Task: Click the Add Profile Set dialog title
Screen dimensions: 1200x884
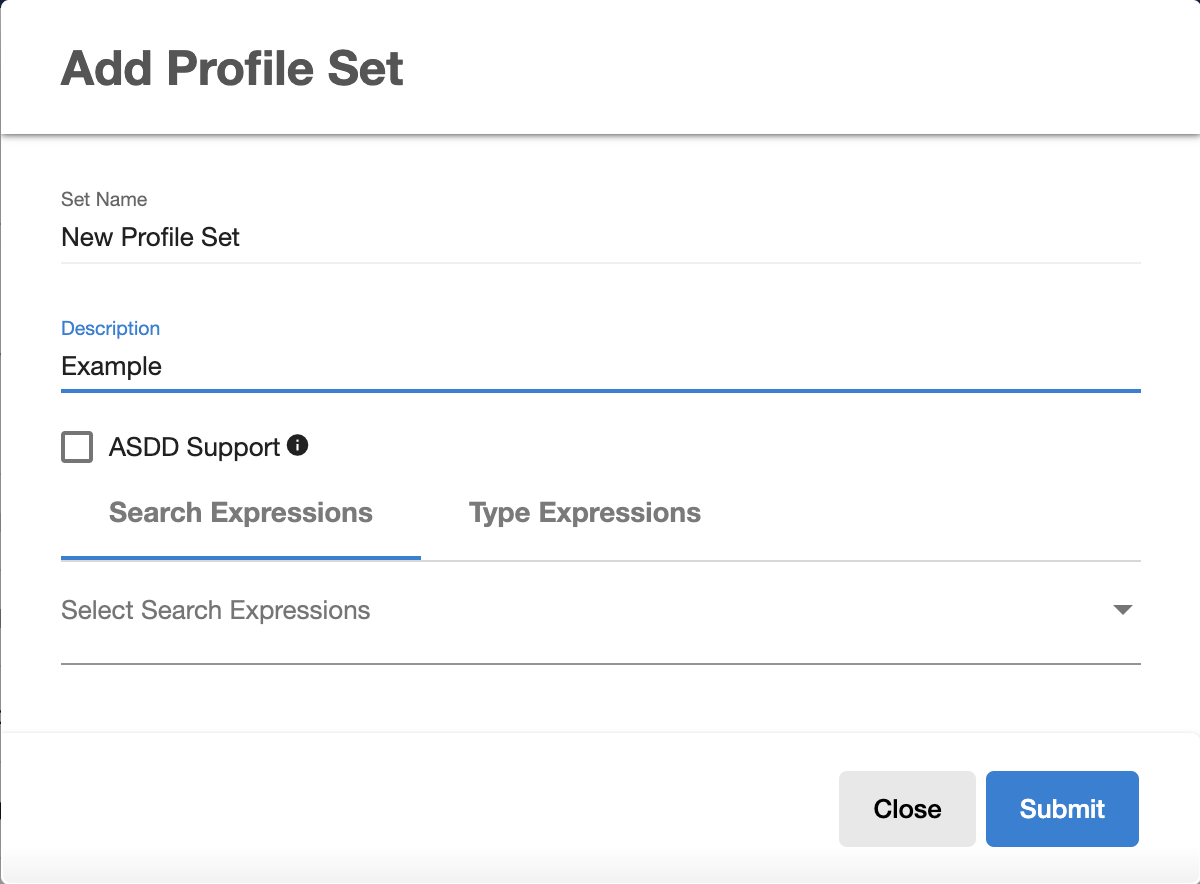Action: tap(231, 67)
